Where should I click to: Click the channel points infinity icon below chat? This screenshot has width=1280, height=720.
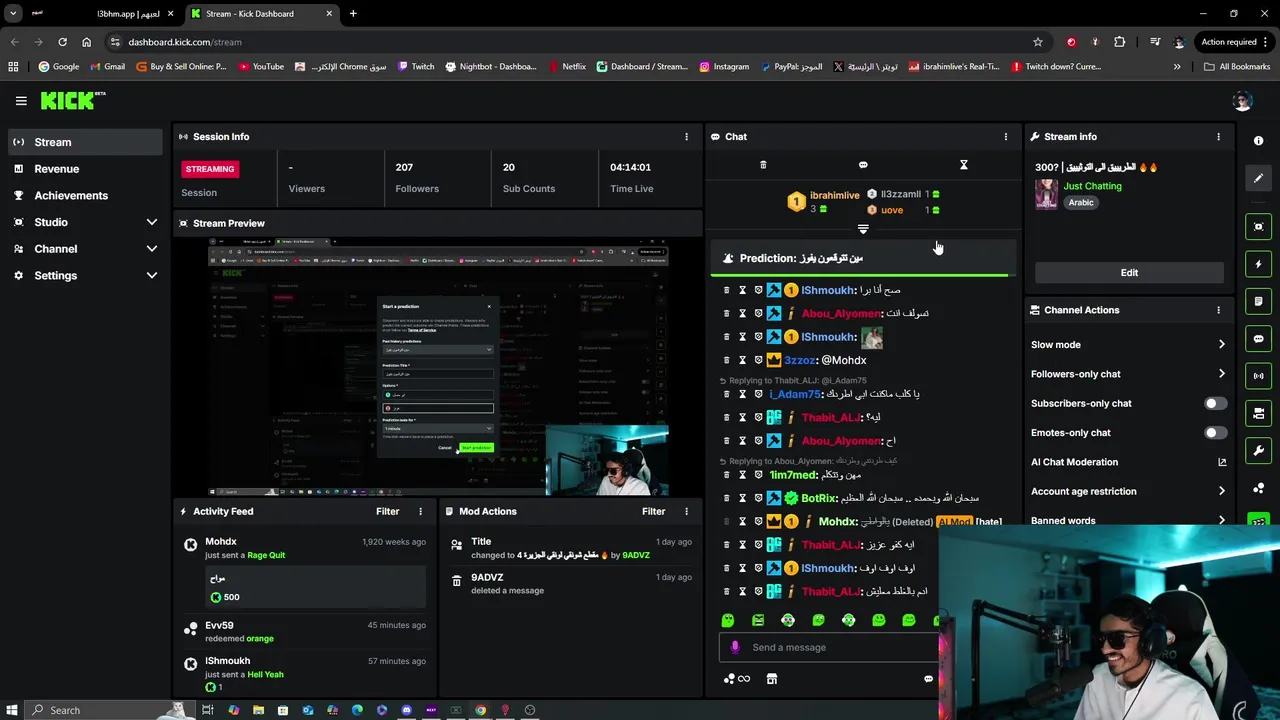pyautogui.click(x=737, y=679)
